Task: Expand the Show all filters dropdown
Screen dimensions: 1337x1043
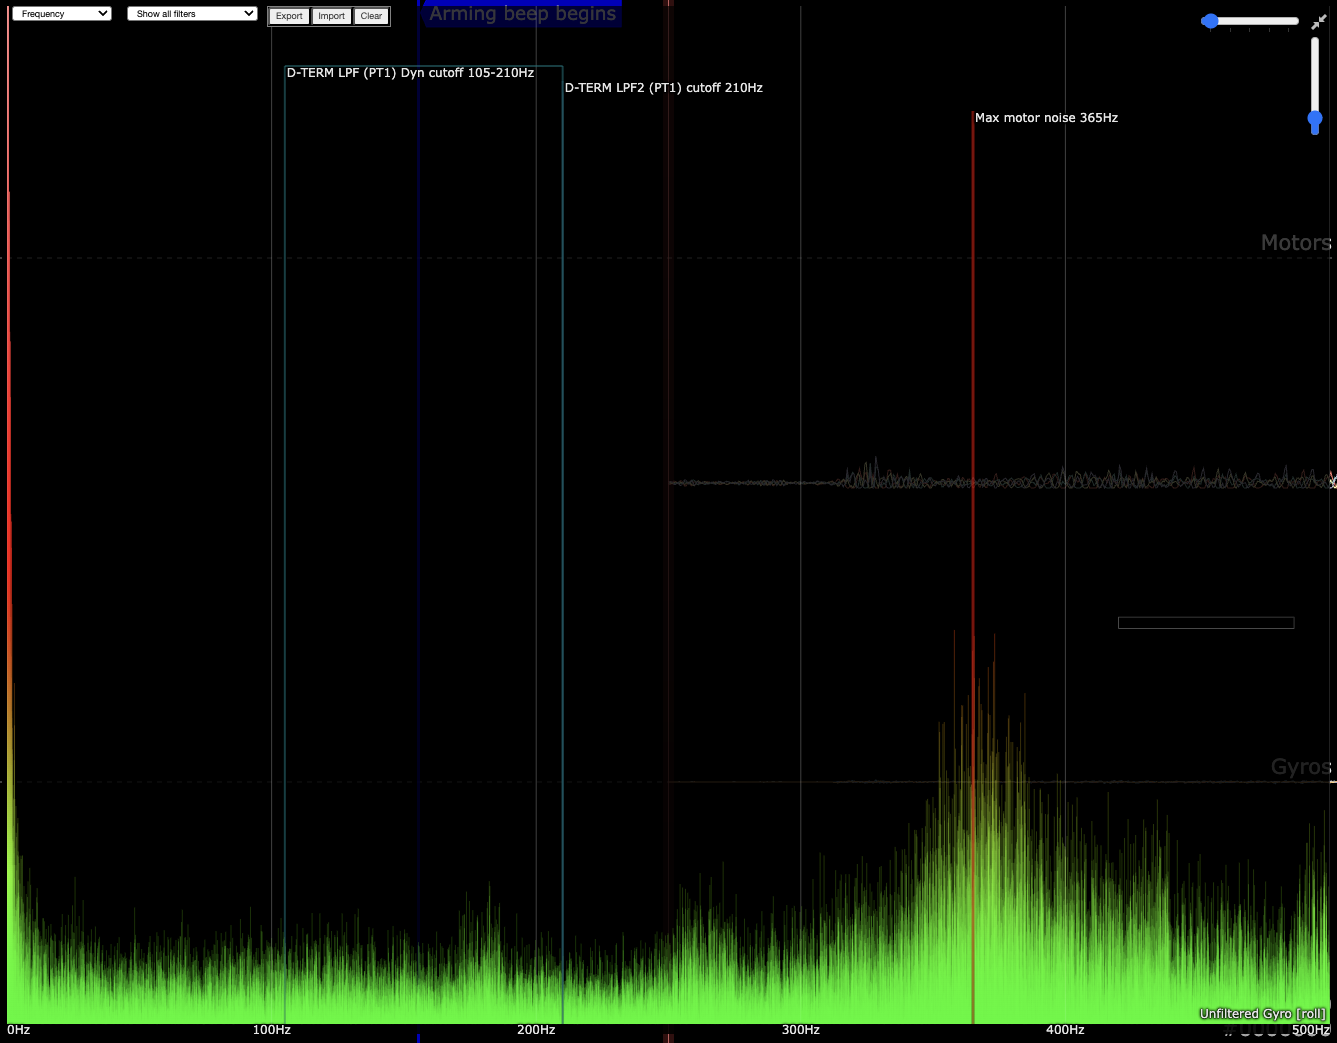Action: (192, 14)
